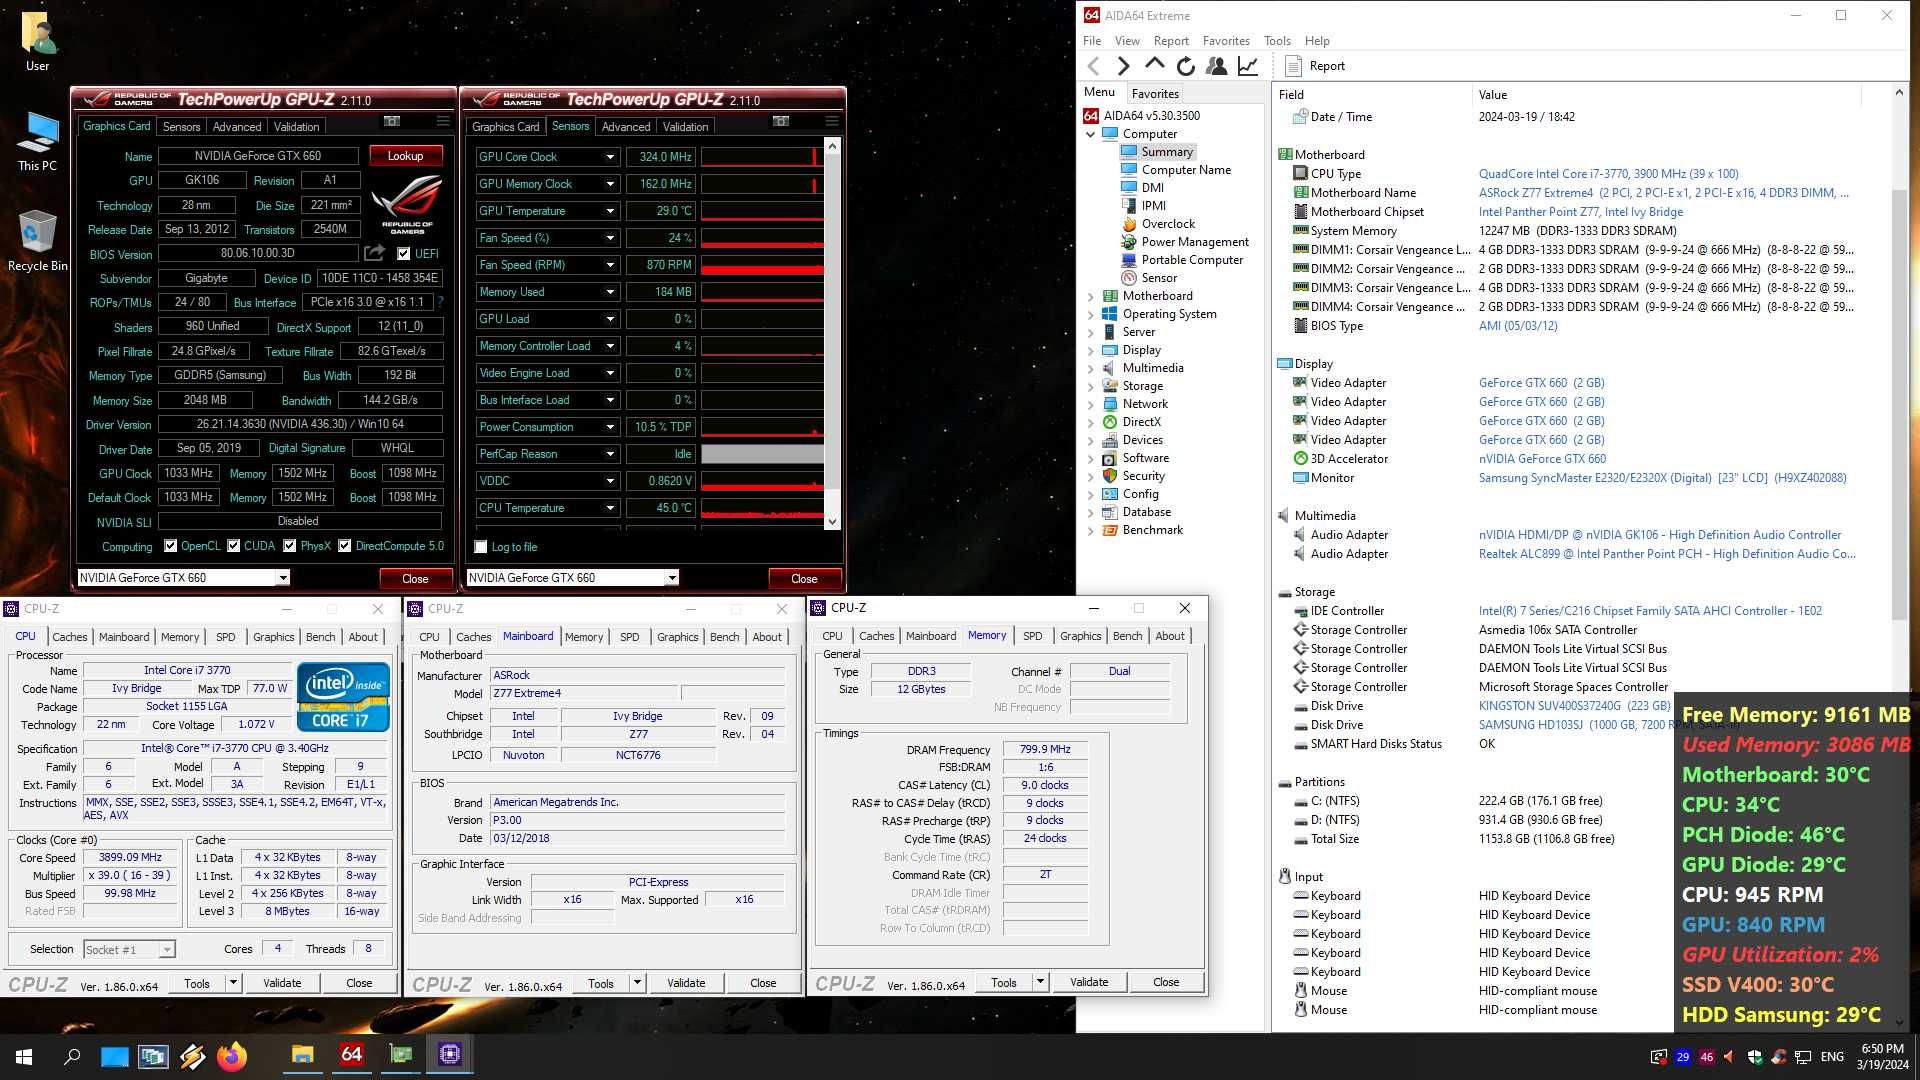Open the AIDA64 graph chart toolbar icon
Image resolution: width=1920 pixels, height=1080 pixels.
pyautogui.click(x=1248, y=66)
